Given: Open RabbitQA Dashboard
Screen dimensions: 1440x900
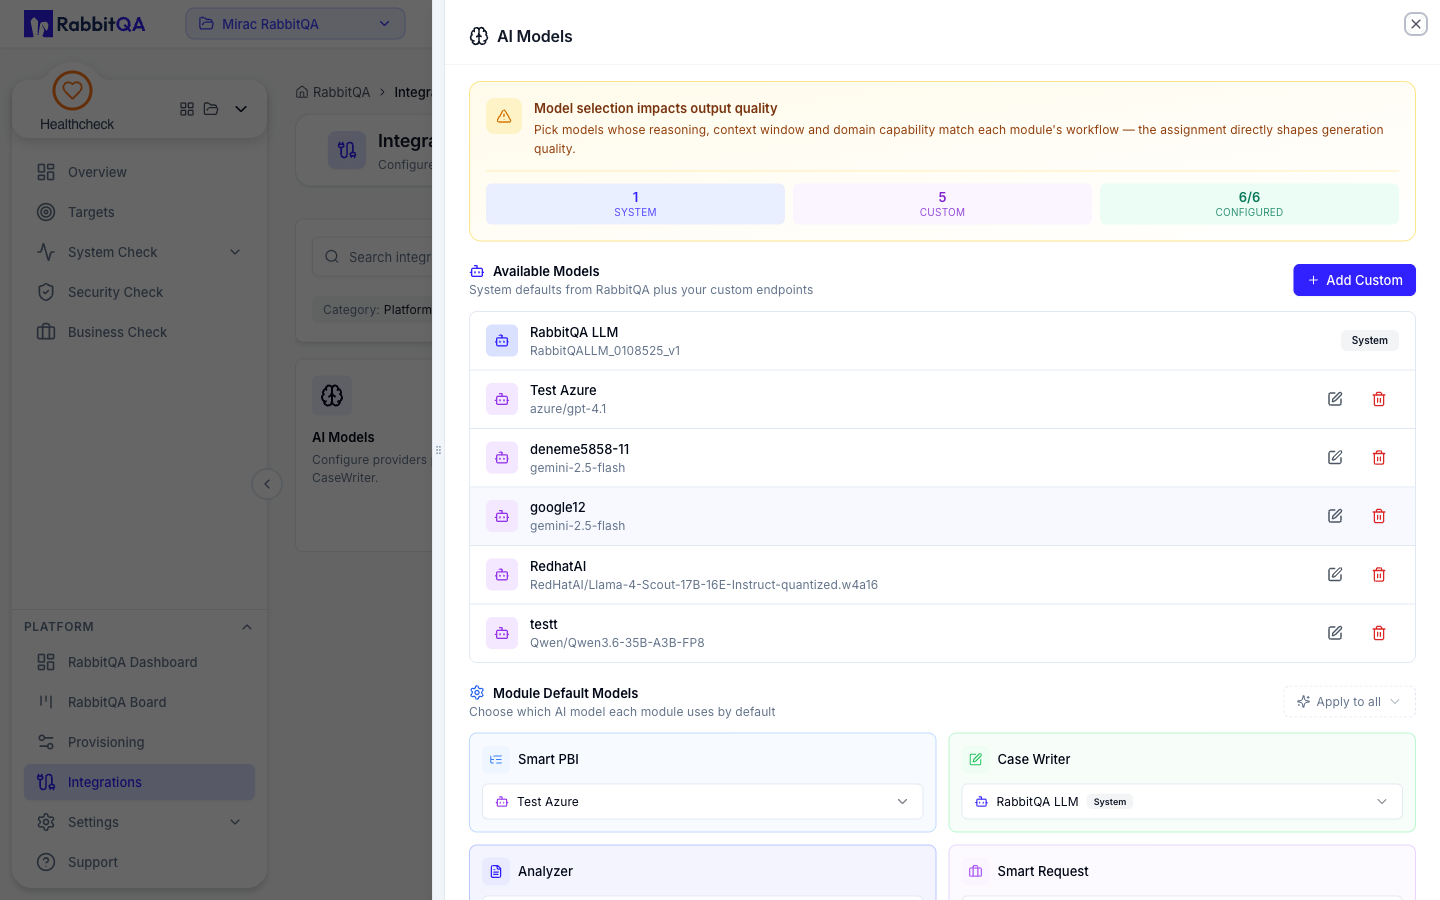Looking at the screenshot, I should tap(139, 662).
